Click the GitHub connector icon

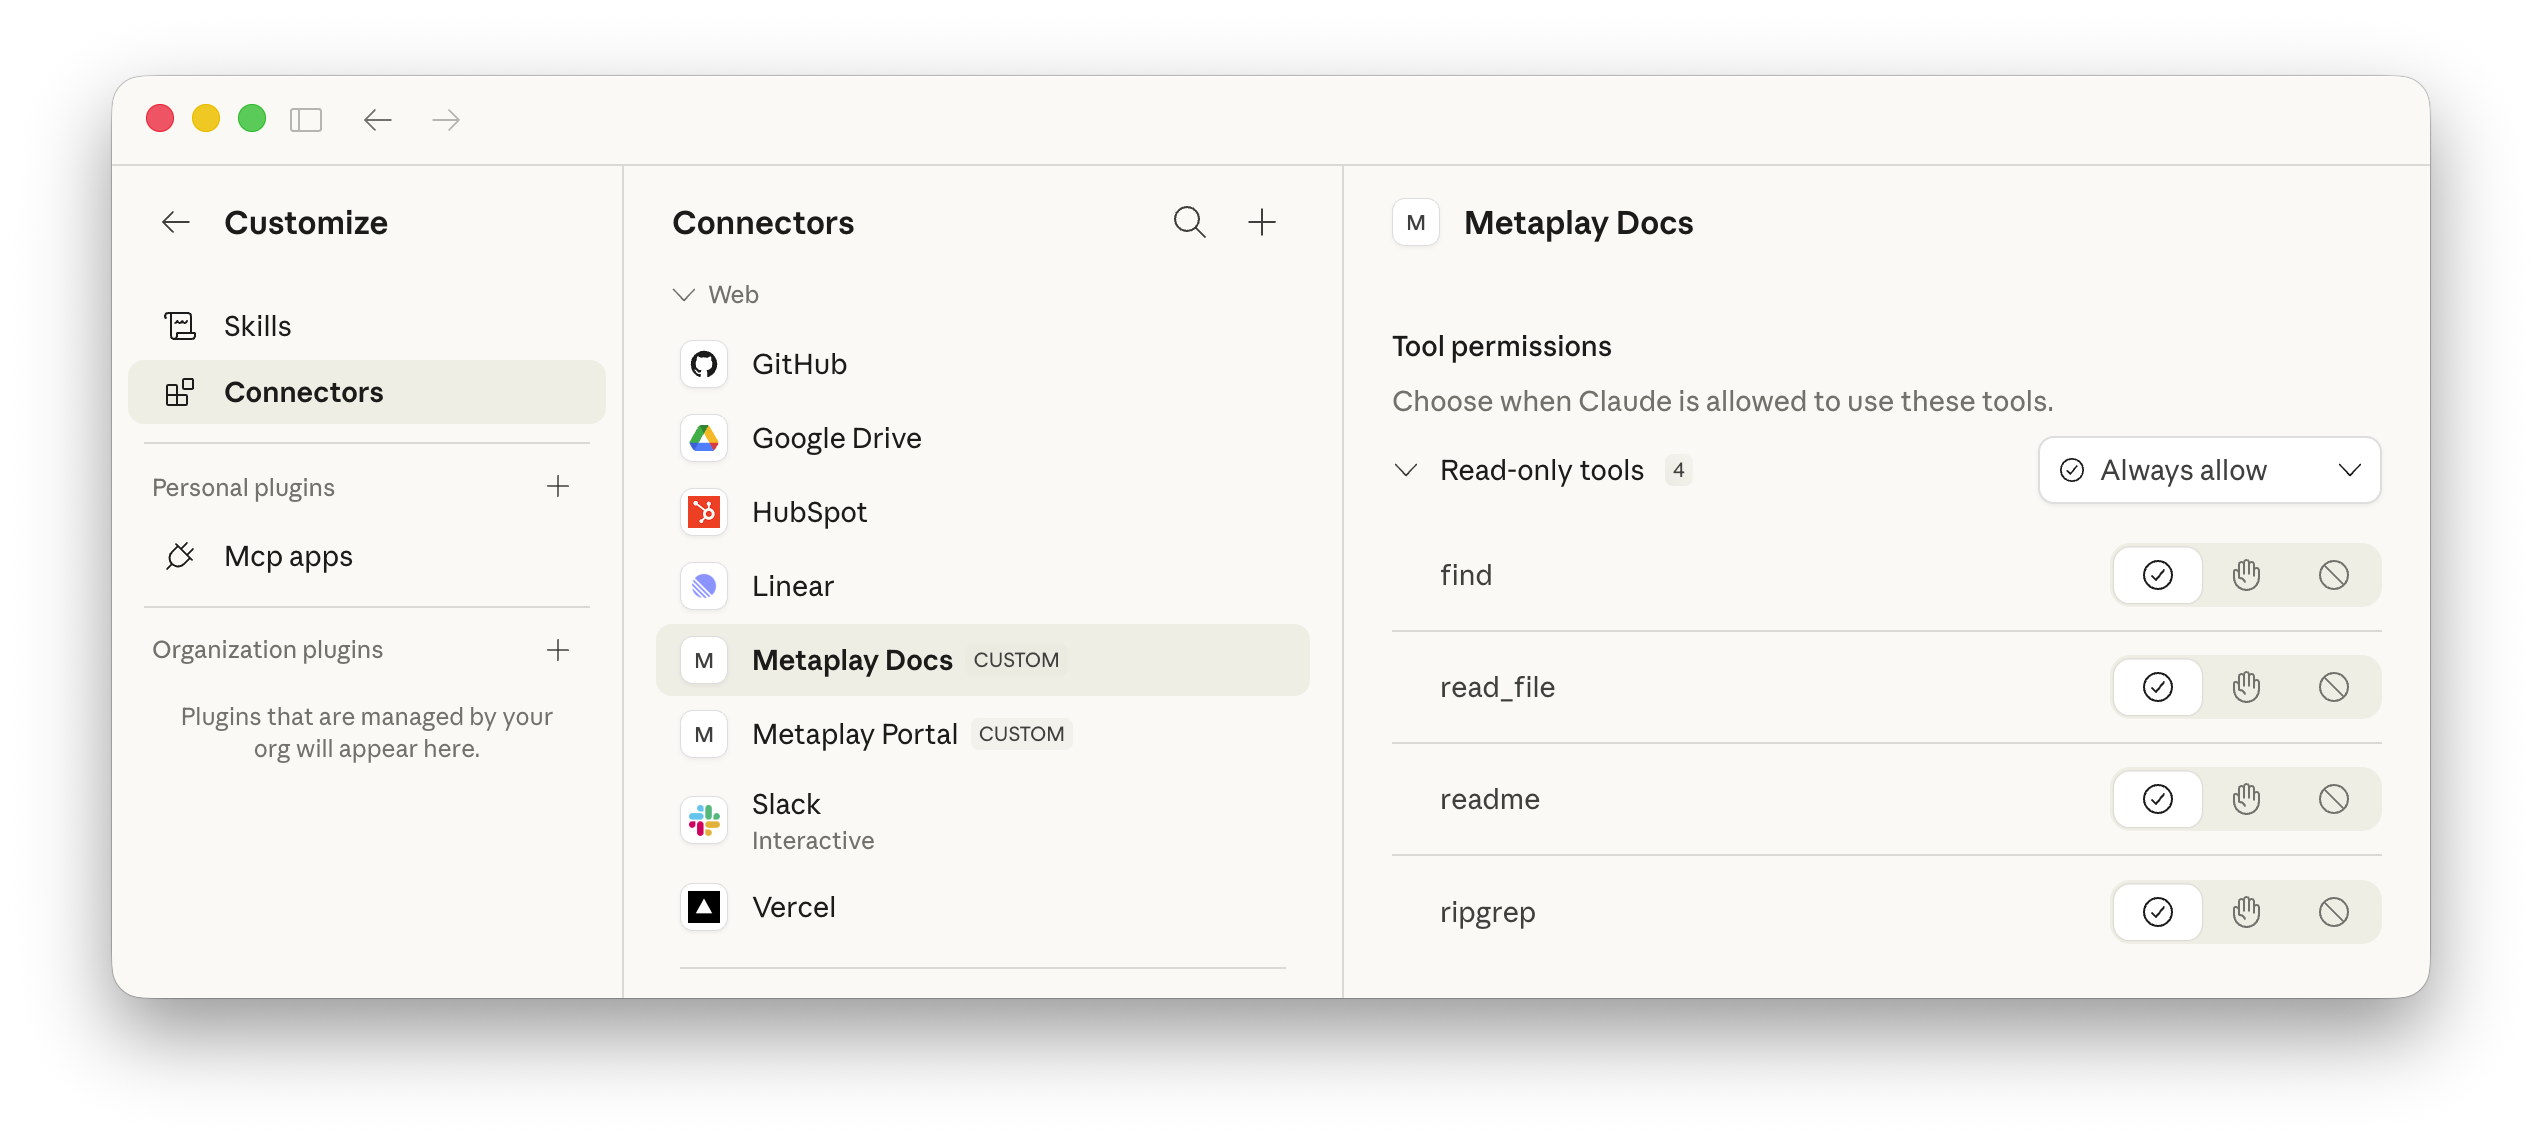tap(704, 364)
